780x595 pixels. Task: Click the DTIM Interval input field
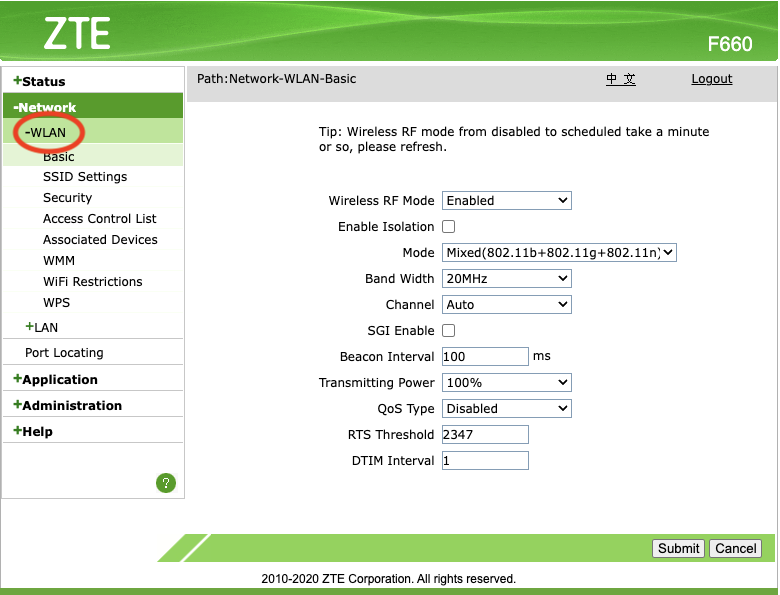pyautogui.click(x=485, y=461)
